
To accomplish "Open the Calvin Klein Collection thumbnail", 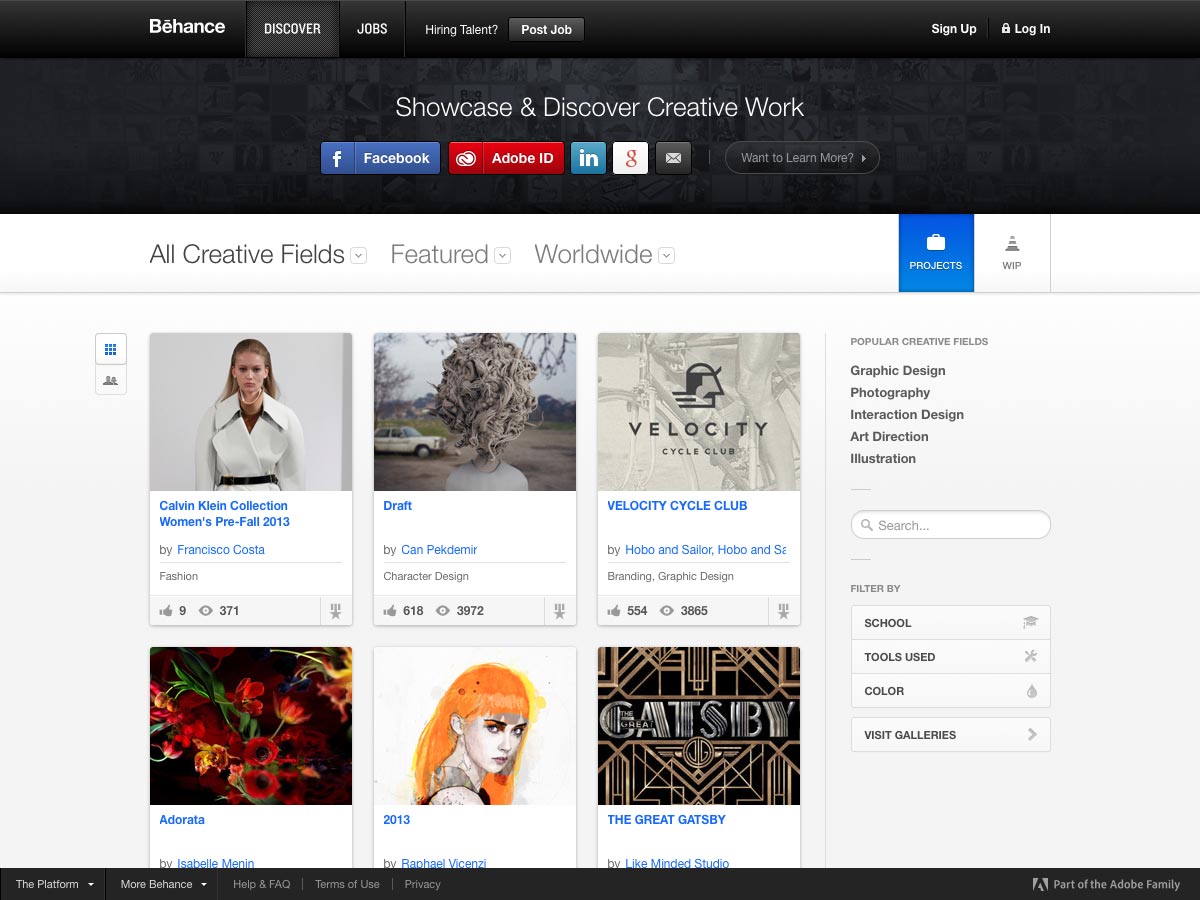I will tap(251, 412).
